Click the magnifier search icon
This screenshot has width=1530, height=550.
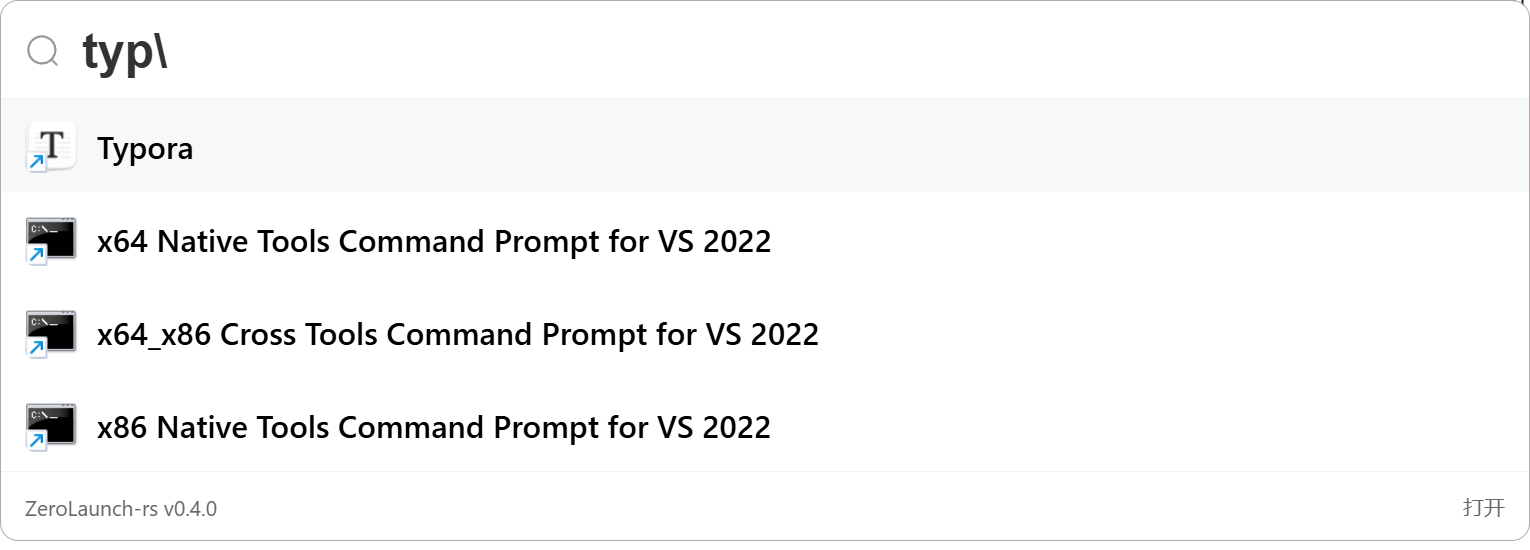(43, 51)
